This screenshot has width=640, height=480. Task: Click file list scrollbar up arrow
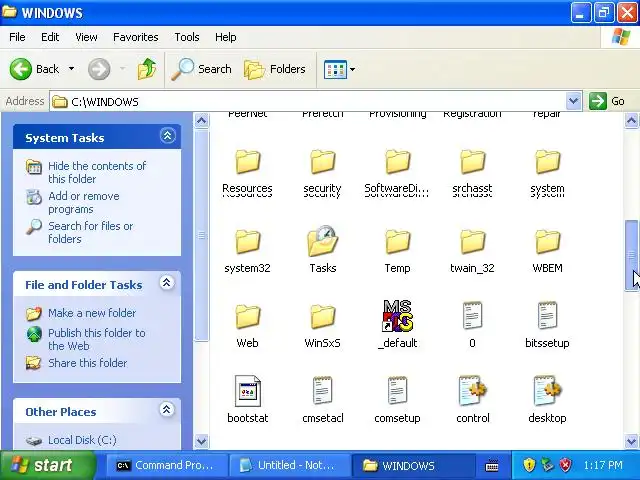point(631,121)
